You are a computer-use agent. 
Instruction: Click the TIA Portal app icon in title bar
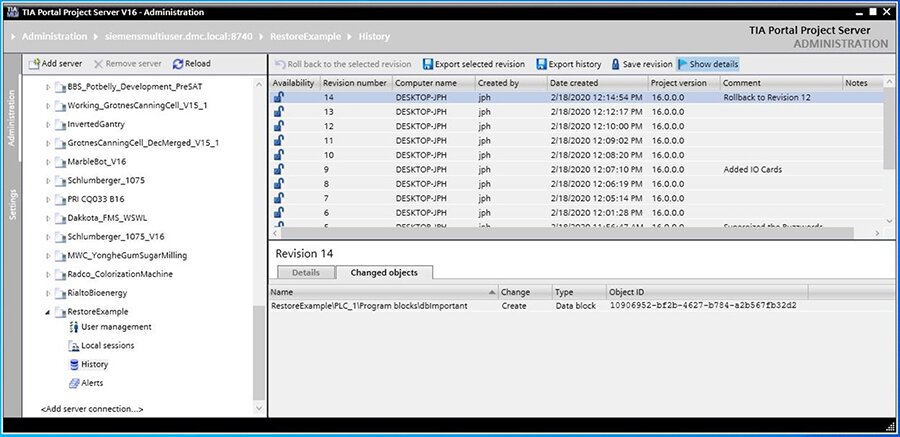tap(12, 11)
